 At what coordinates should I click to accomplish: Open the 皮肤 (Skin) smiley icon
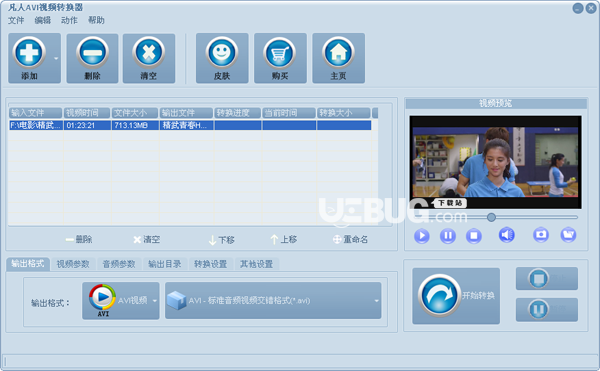pos(222,52)
